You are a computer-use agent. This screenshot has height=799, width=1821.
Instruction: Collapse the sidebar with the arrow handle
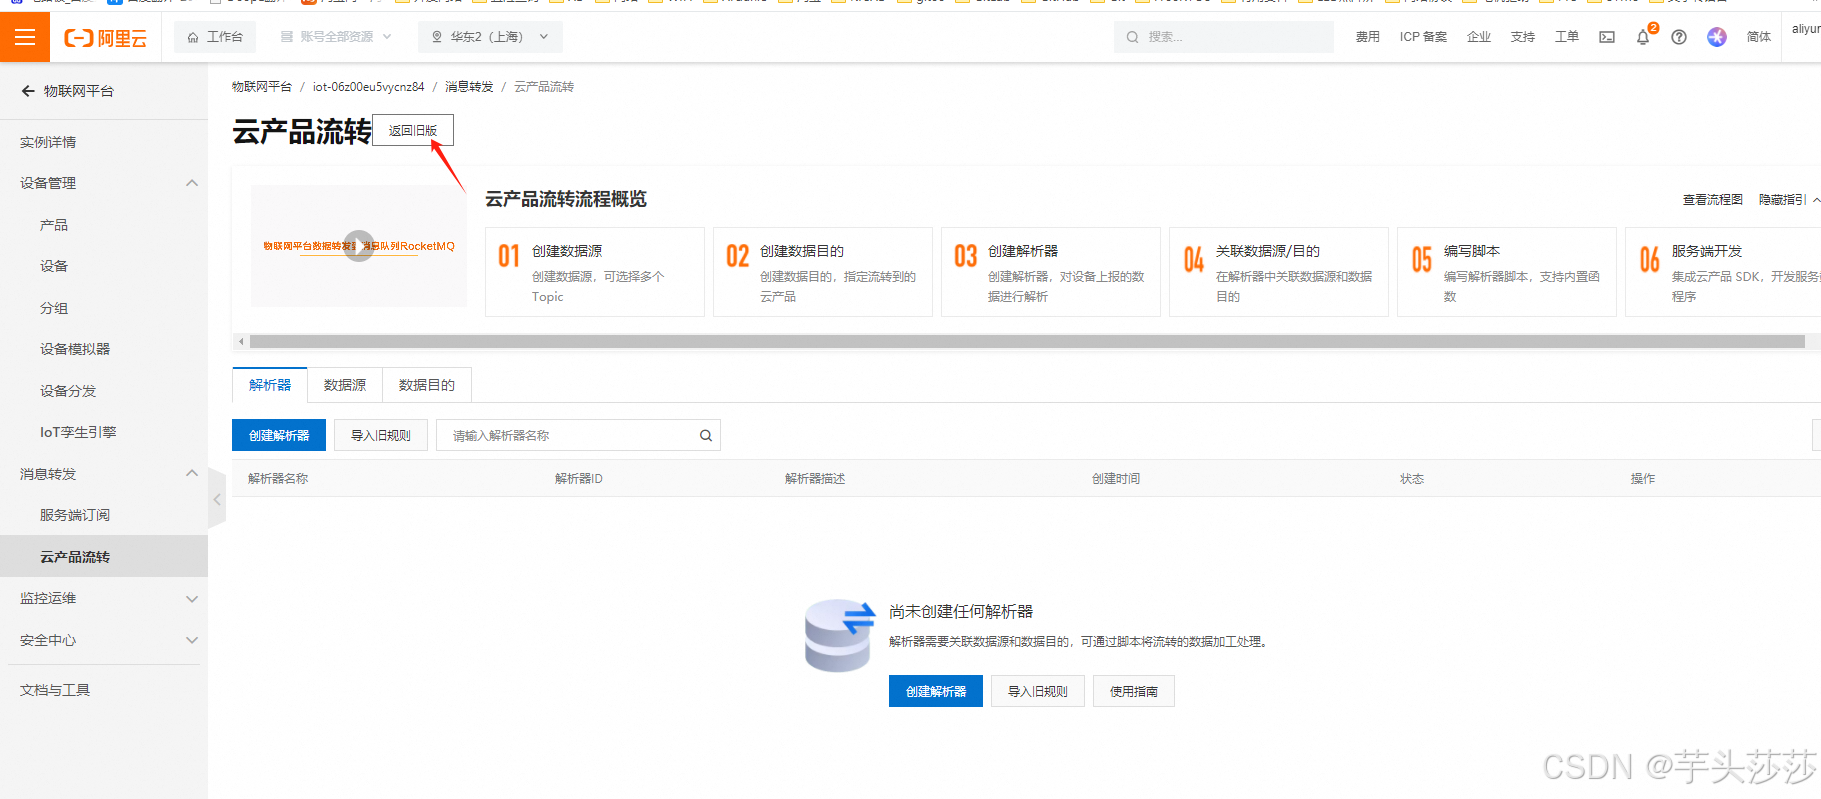coord(217,499)
